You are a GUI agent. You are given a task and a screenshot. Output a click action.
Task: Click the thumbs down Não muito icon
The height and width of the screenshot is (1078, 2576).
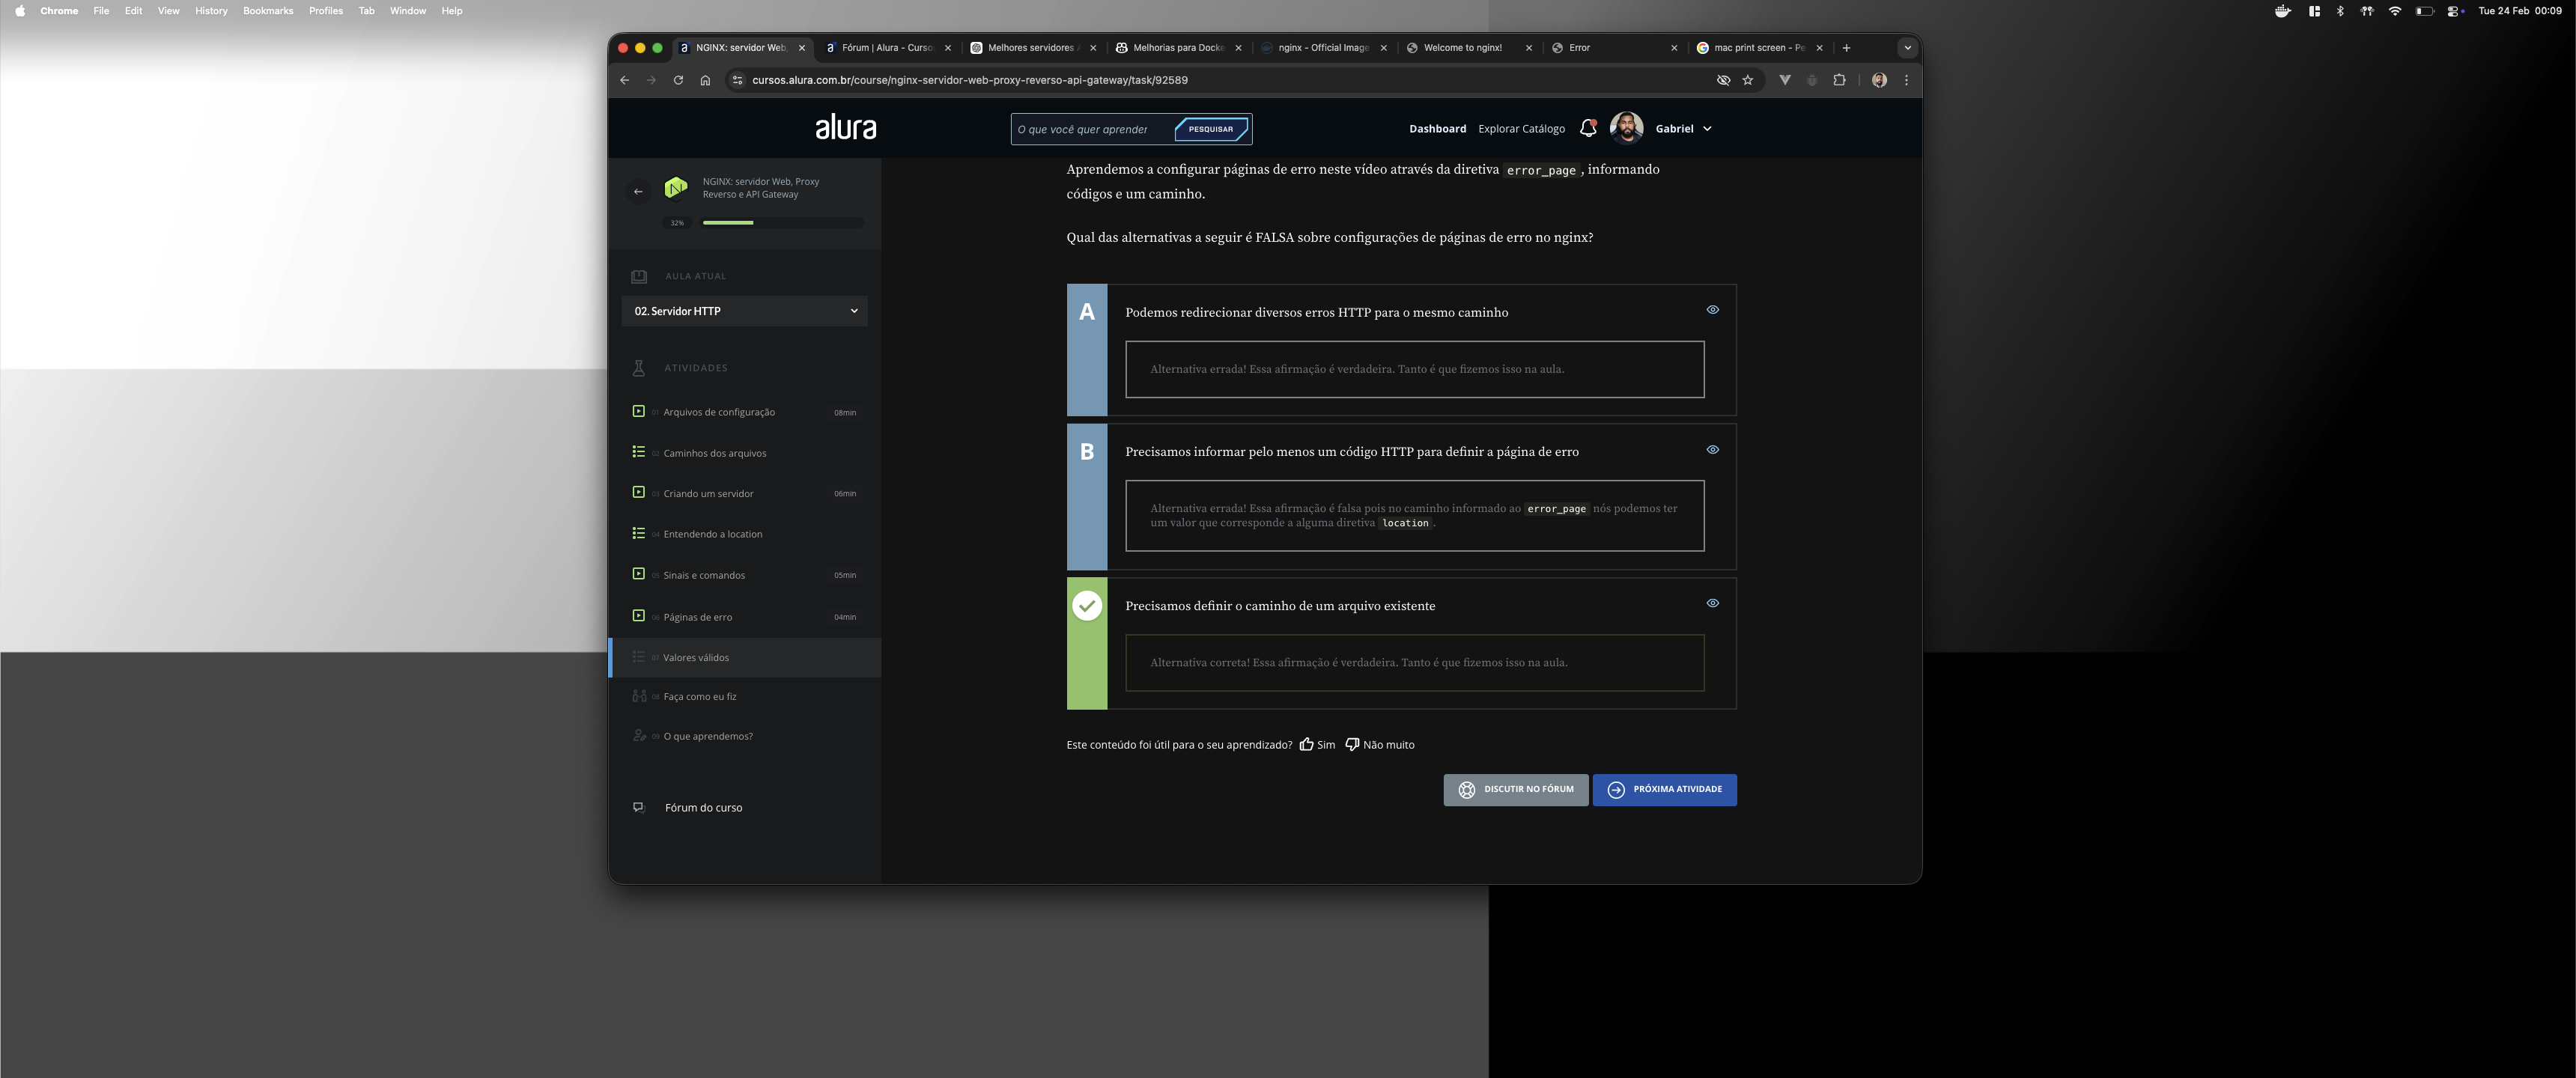[1352, 744]
